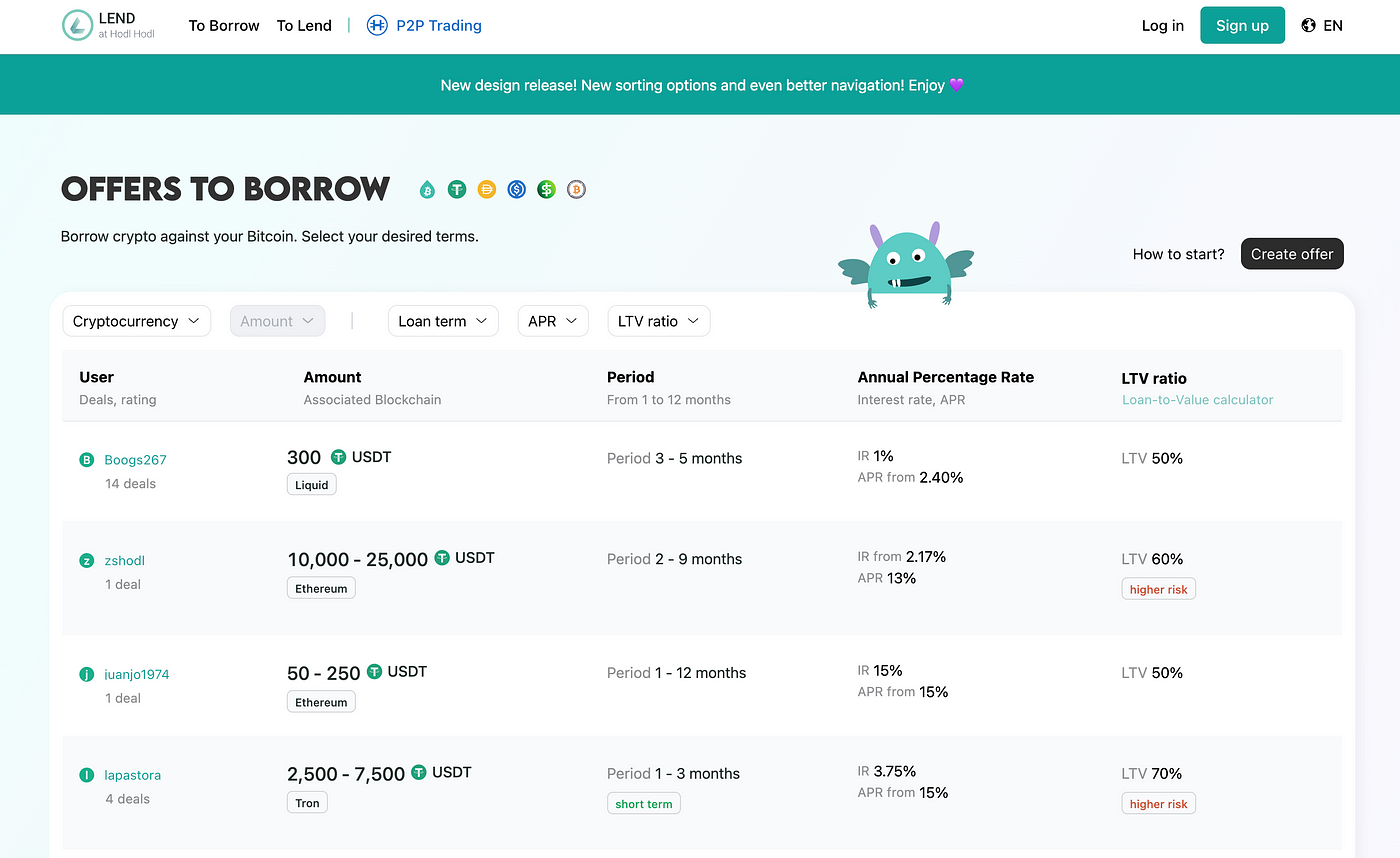The width and height of the screenshot is (1400, 858).
Task: Select the blue USDC coin icon
Action: (x=516, y=188)
